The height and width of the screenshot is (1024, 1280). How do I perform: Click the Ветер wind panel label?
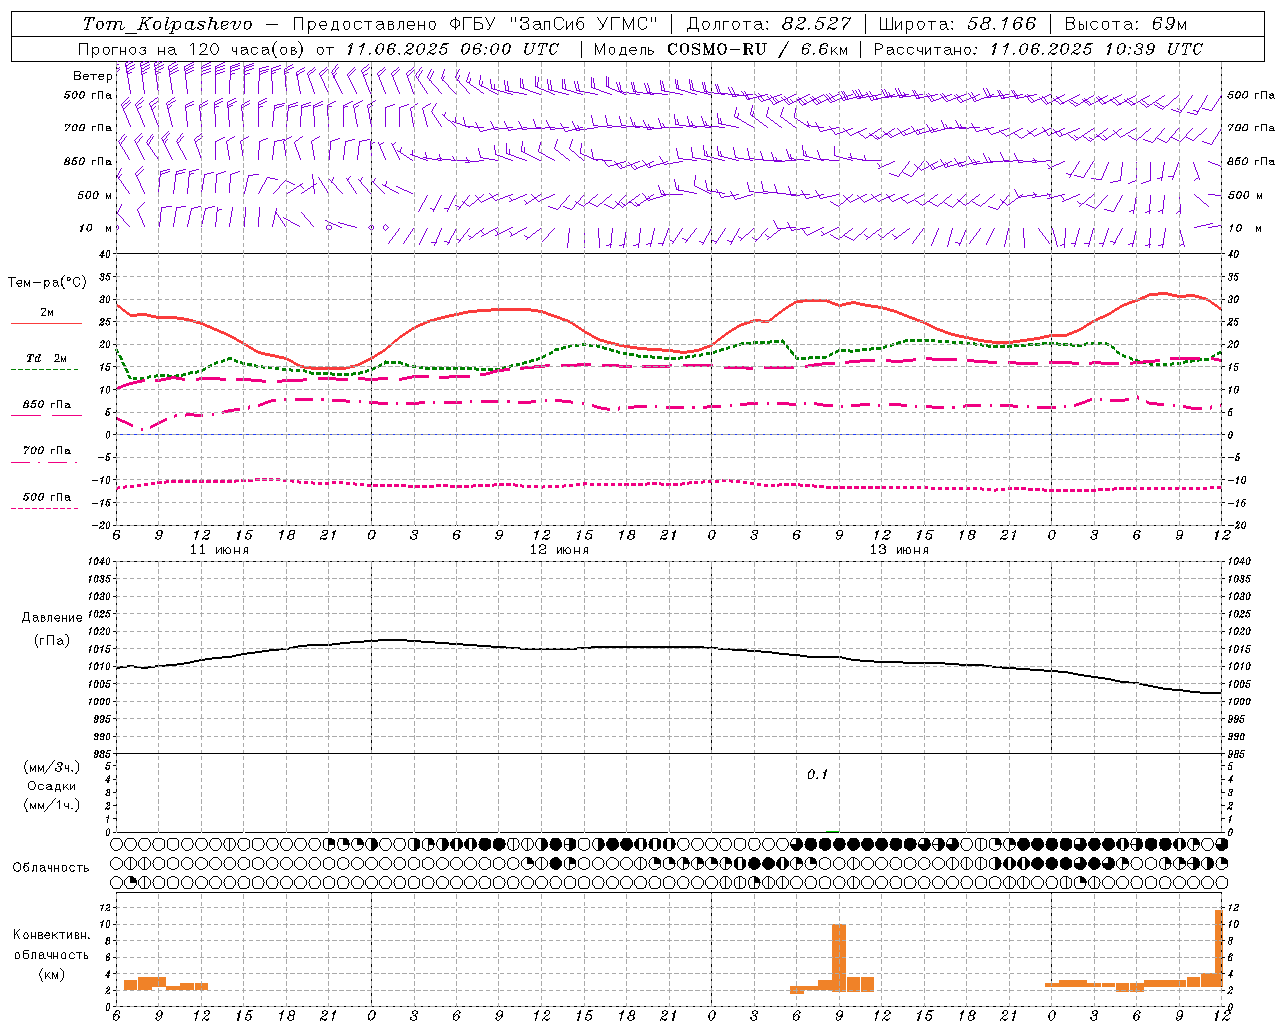pyautogui.click(x=92, y=76)
